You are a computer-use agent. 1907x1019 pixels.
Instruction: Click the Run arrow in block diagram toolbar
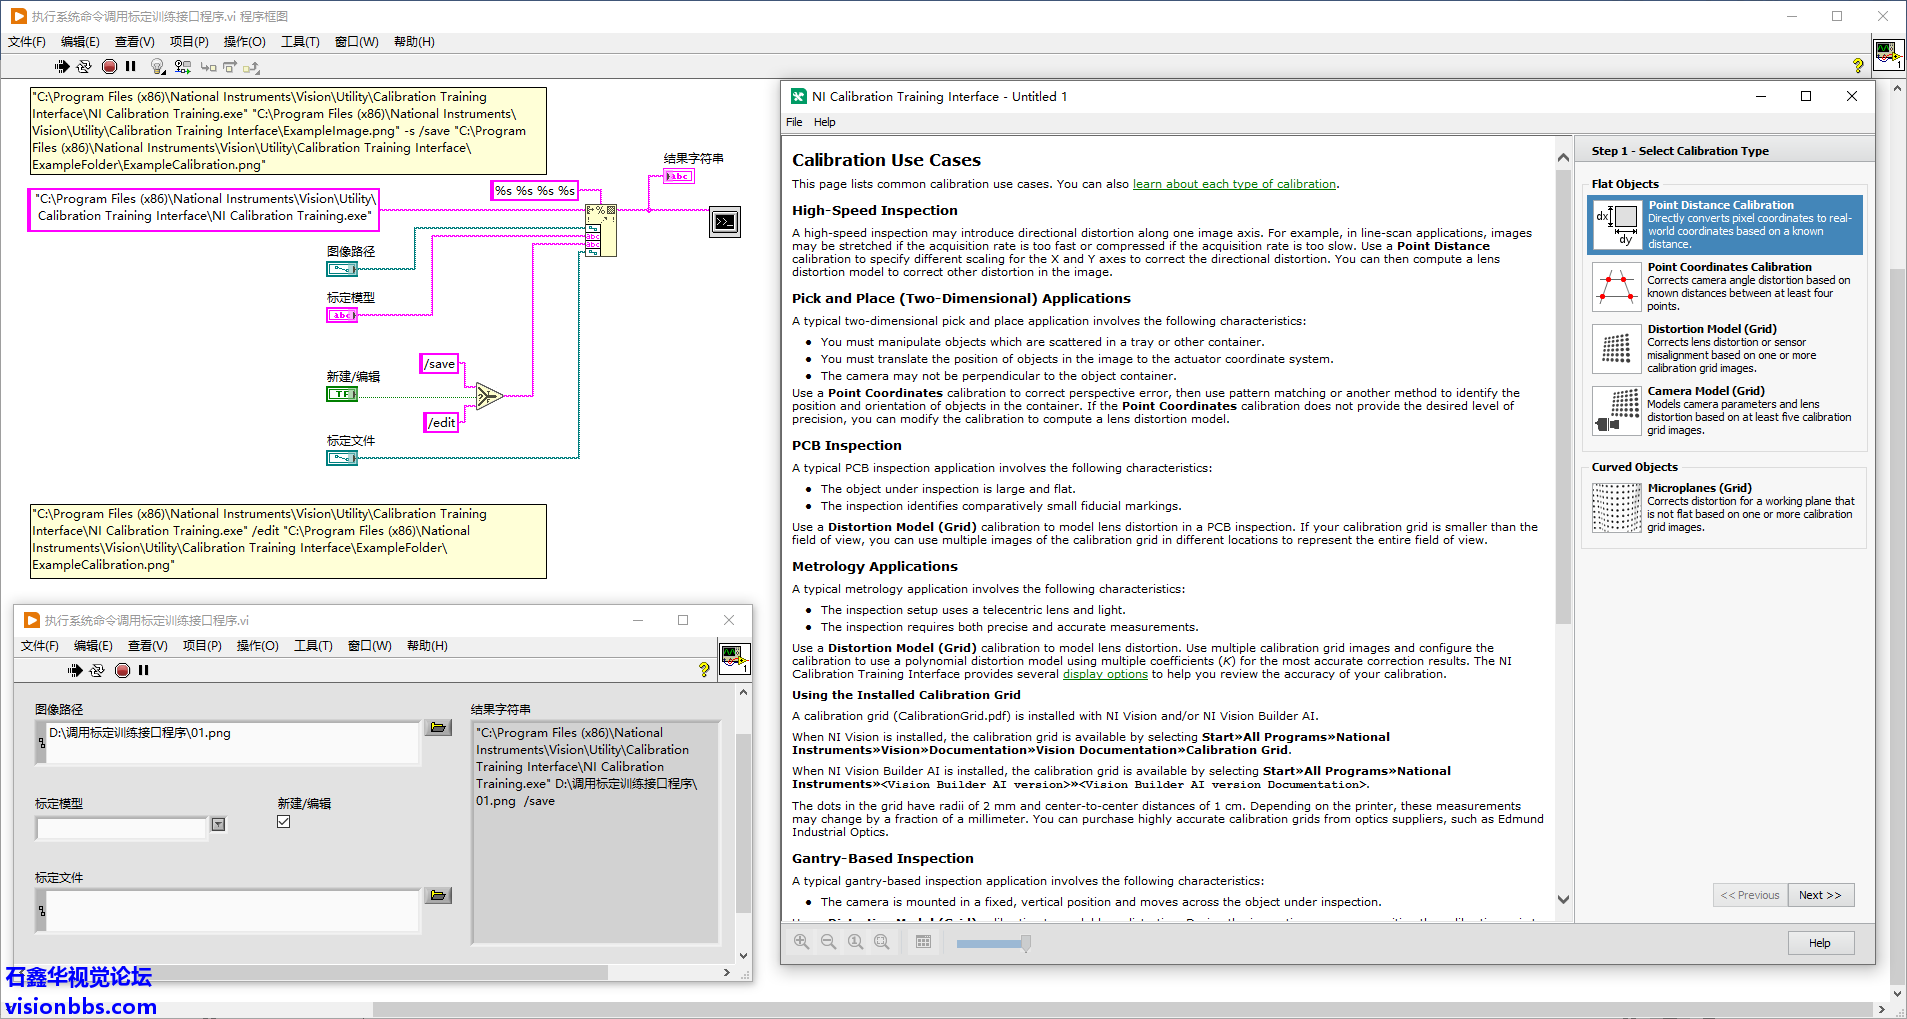tap(62, 67)
